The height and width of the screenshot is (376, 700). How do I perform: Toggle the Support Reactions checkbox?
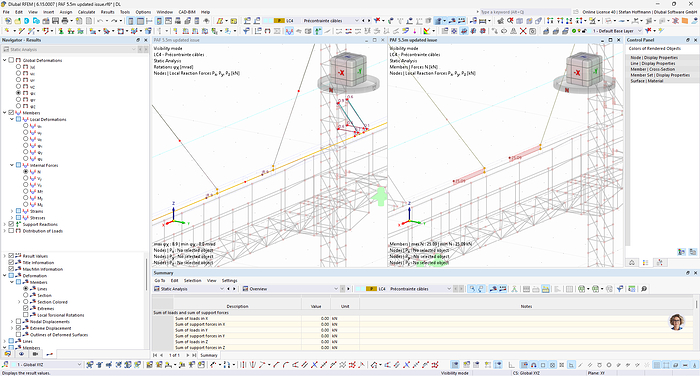pos(11,224)
